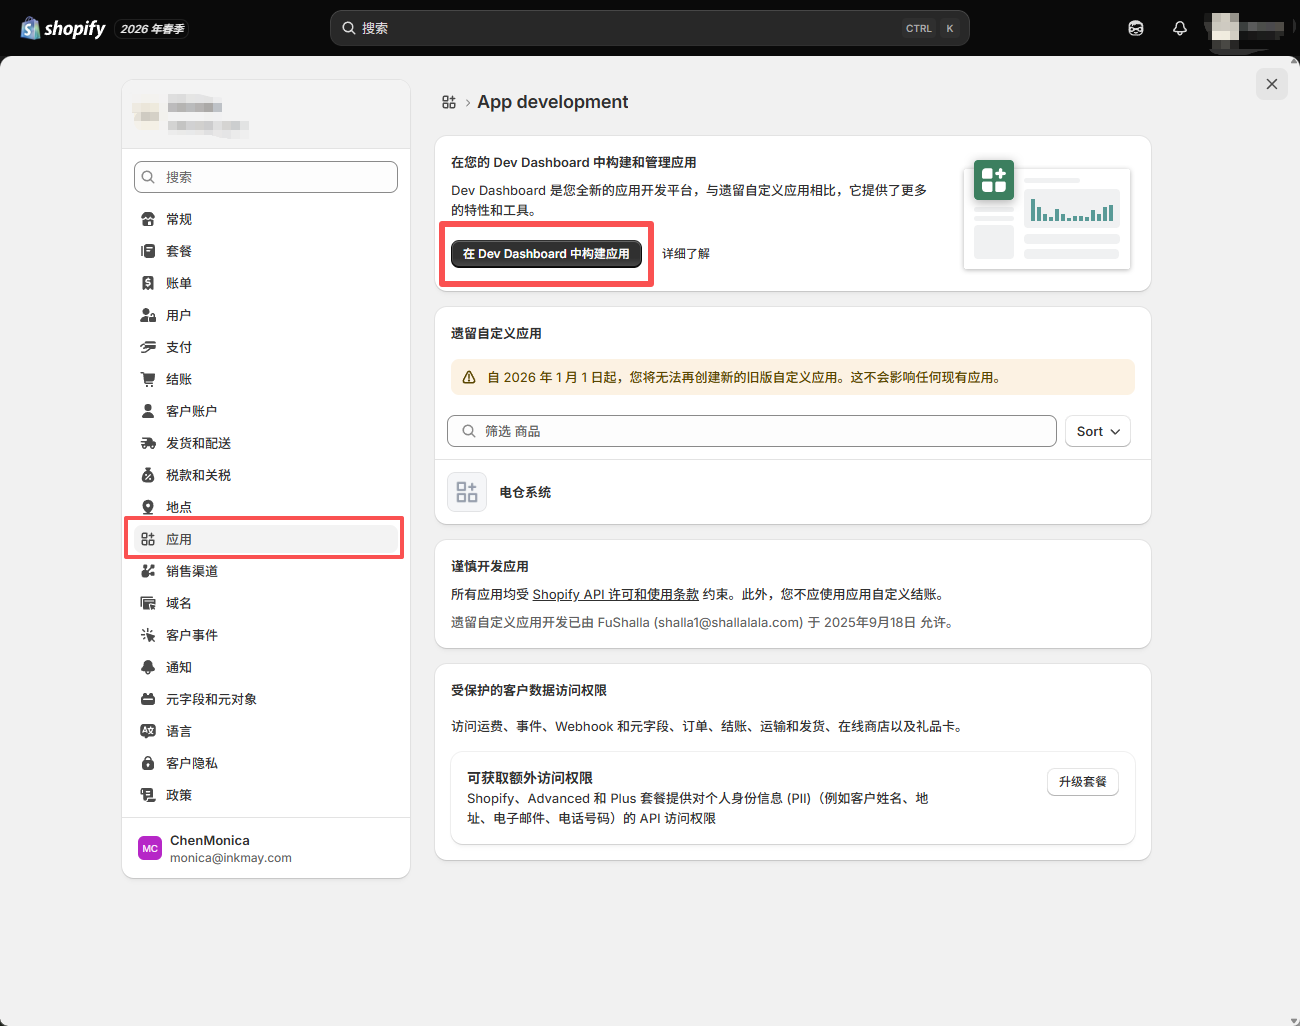Click the 域名 domains icon

point(148,603)
